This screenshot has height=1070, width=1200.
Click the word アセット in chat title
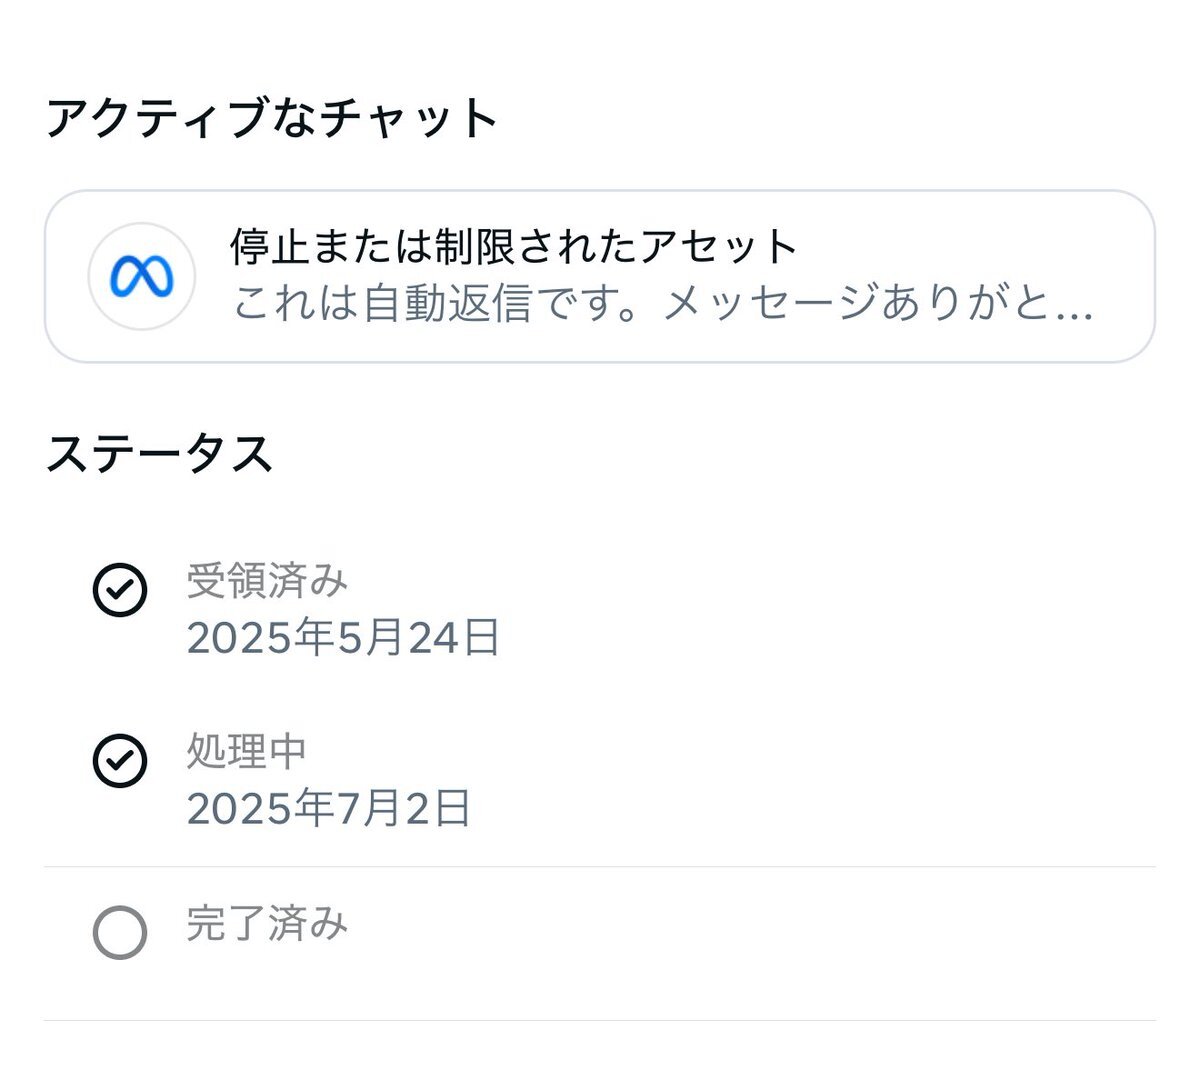pyautogui.click(x=718, y=247)
